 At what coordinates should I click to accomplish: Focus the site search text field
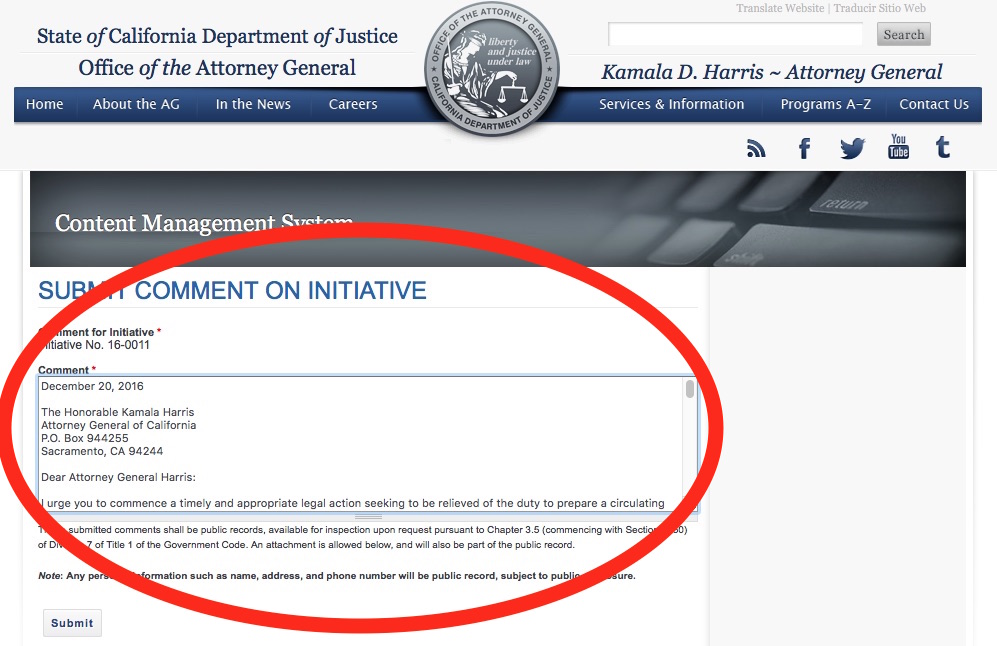coord(735,34)
